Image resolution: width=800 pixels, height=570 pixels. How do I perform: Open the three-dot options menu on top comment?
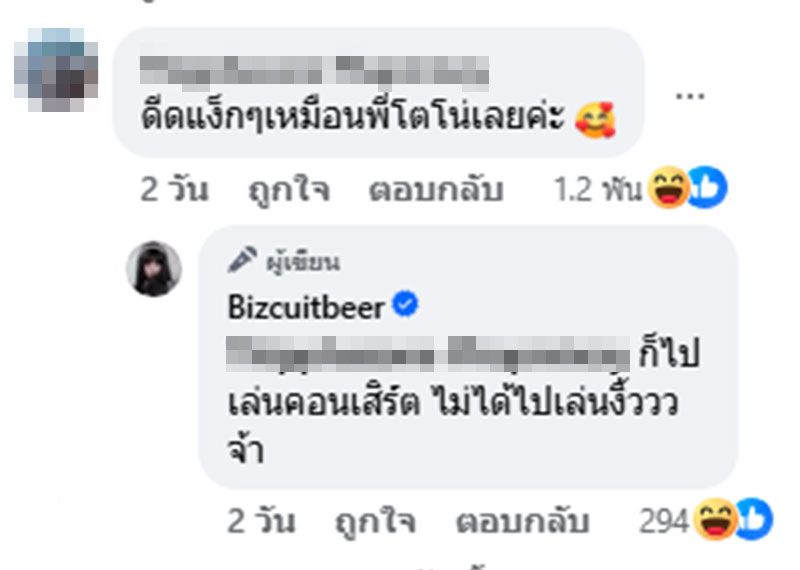(x=690, y=95)
